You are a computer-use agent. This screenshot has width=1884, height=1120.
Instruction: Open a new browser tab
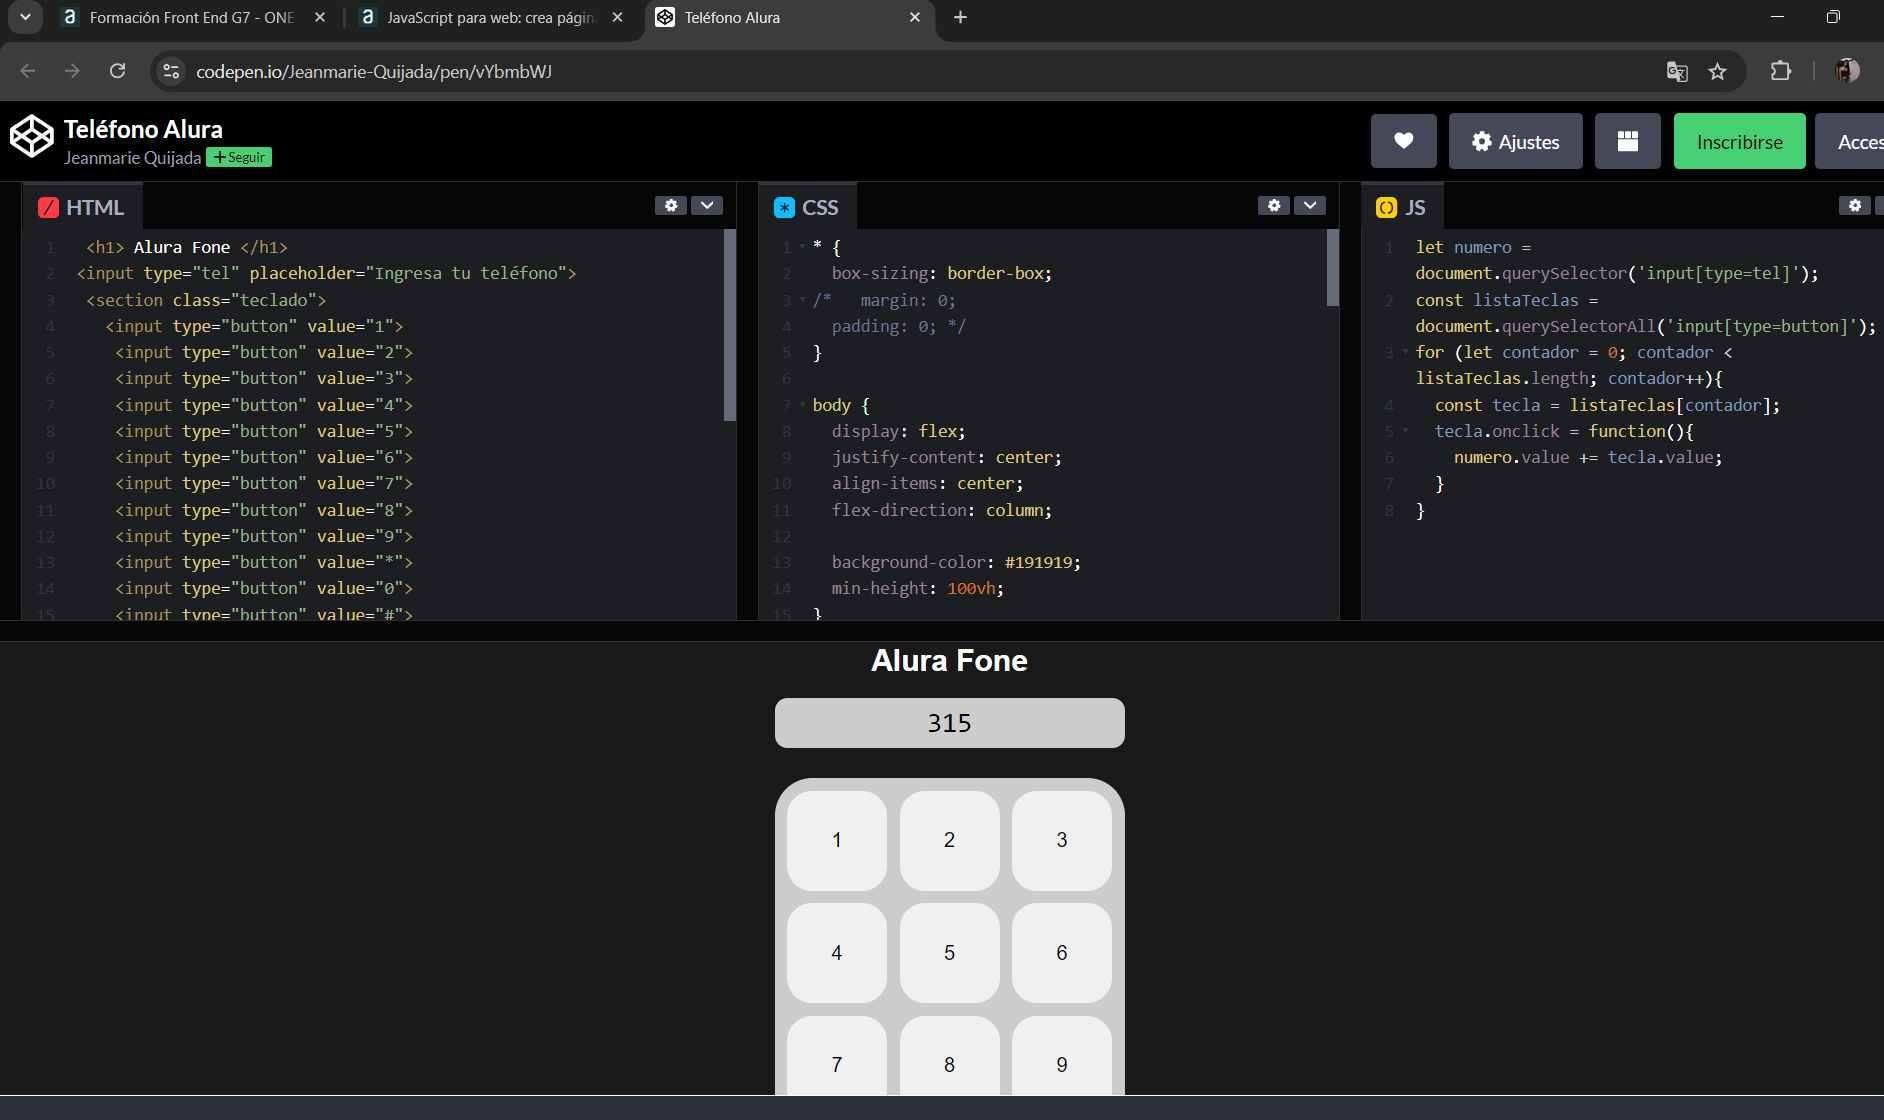click(x=960, y=17)
